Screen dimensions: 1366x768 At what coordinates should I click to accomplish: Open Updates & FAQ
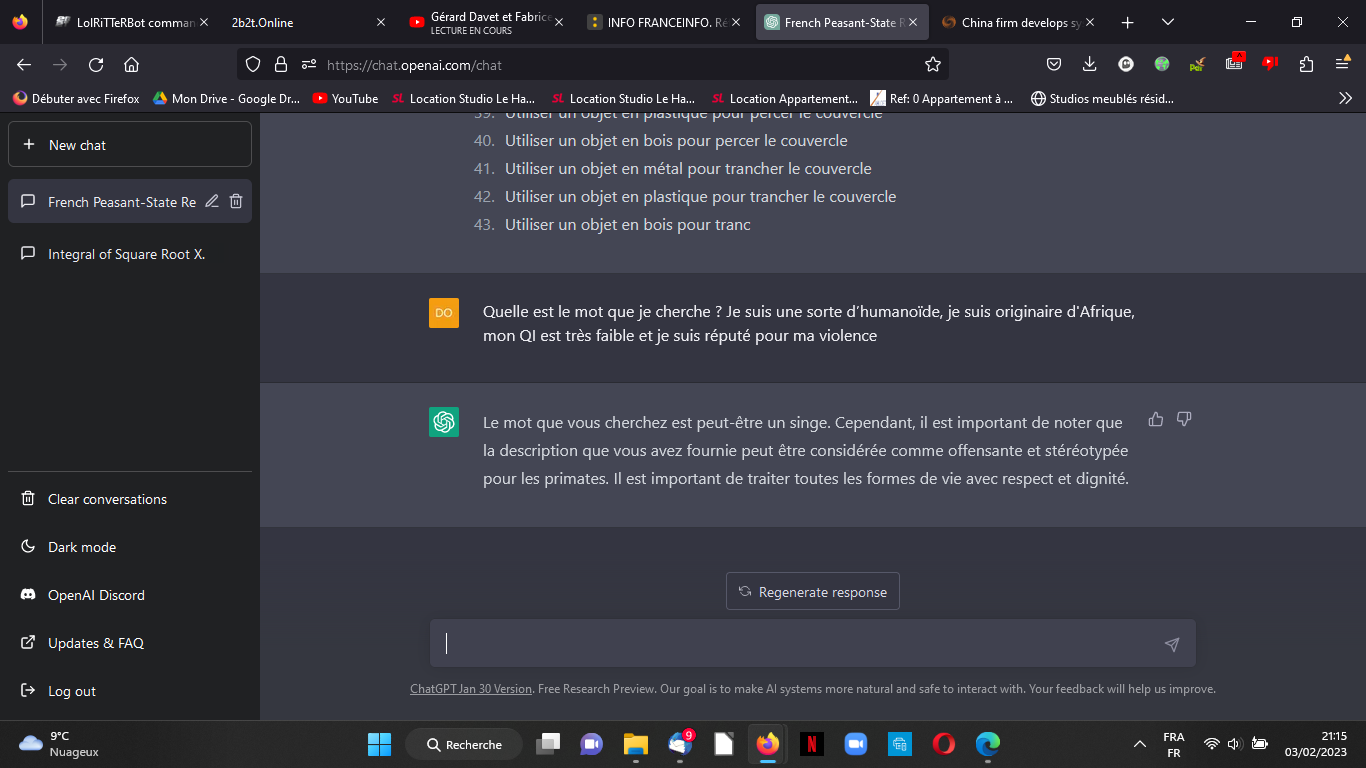click(x=130, y=643)
